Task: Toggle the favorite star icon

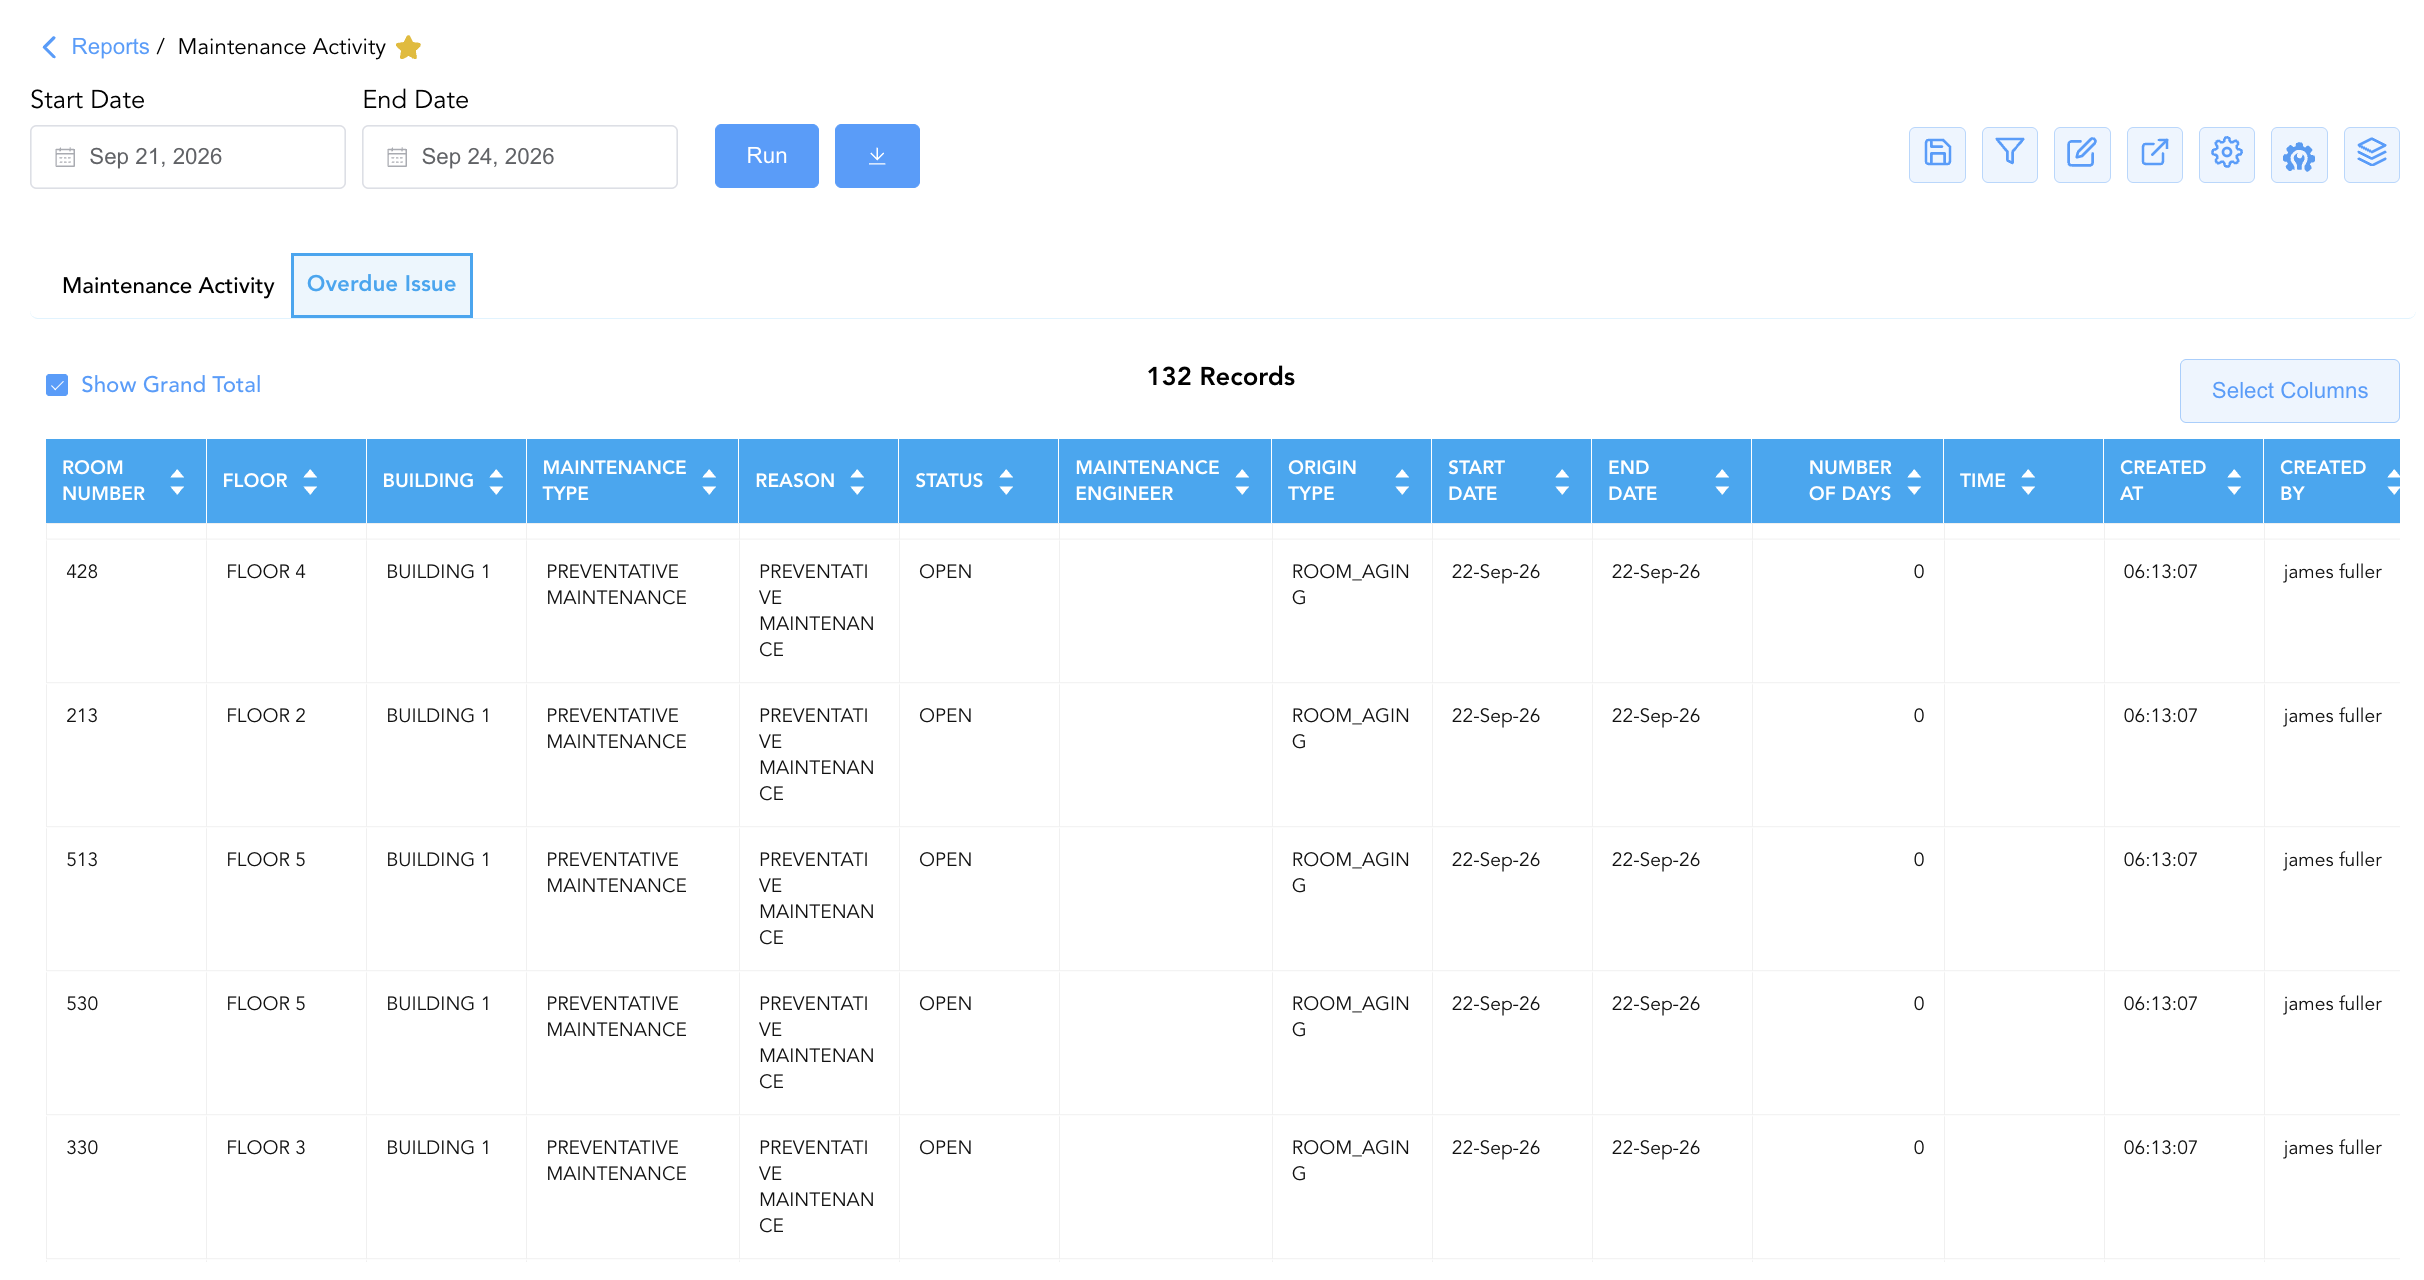Action: click(408, 47)
